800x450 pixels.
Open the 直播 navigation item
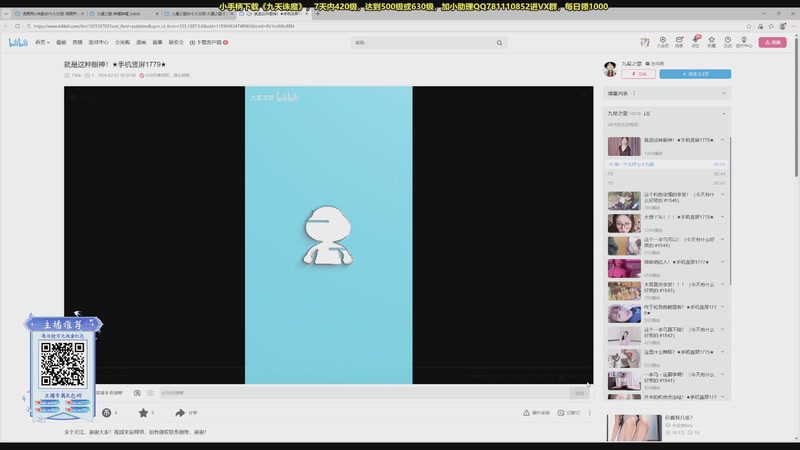coord(77,43)
